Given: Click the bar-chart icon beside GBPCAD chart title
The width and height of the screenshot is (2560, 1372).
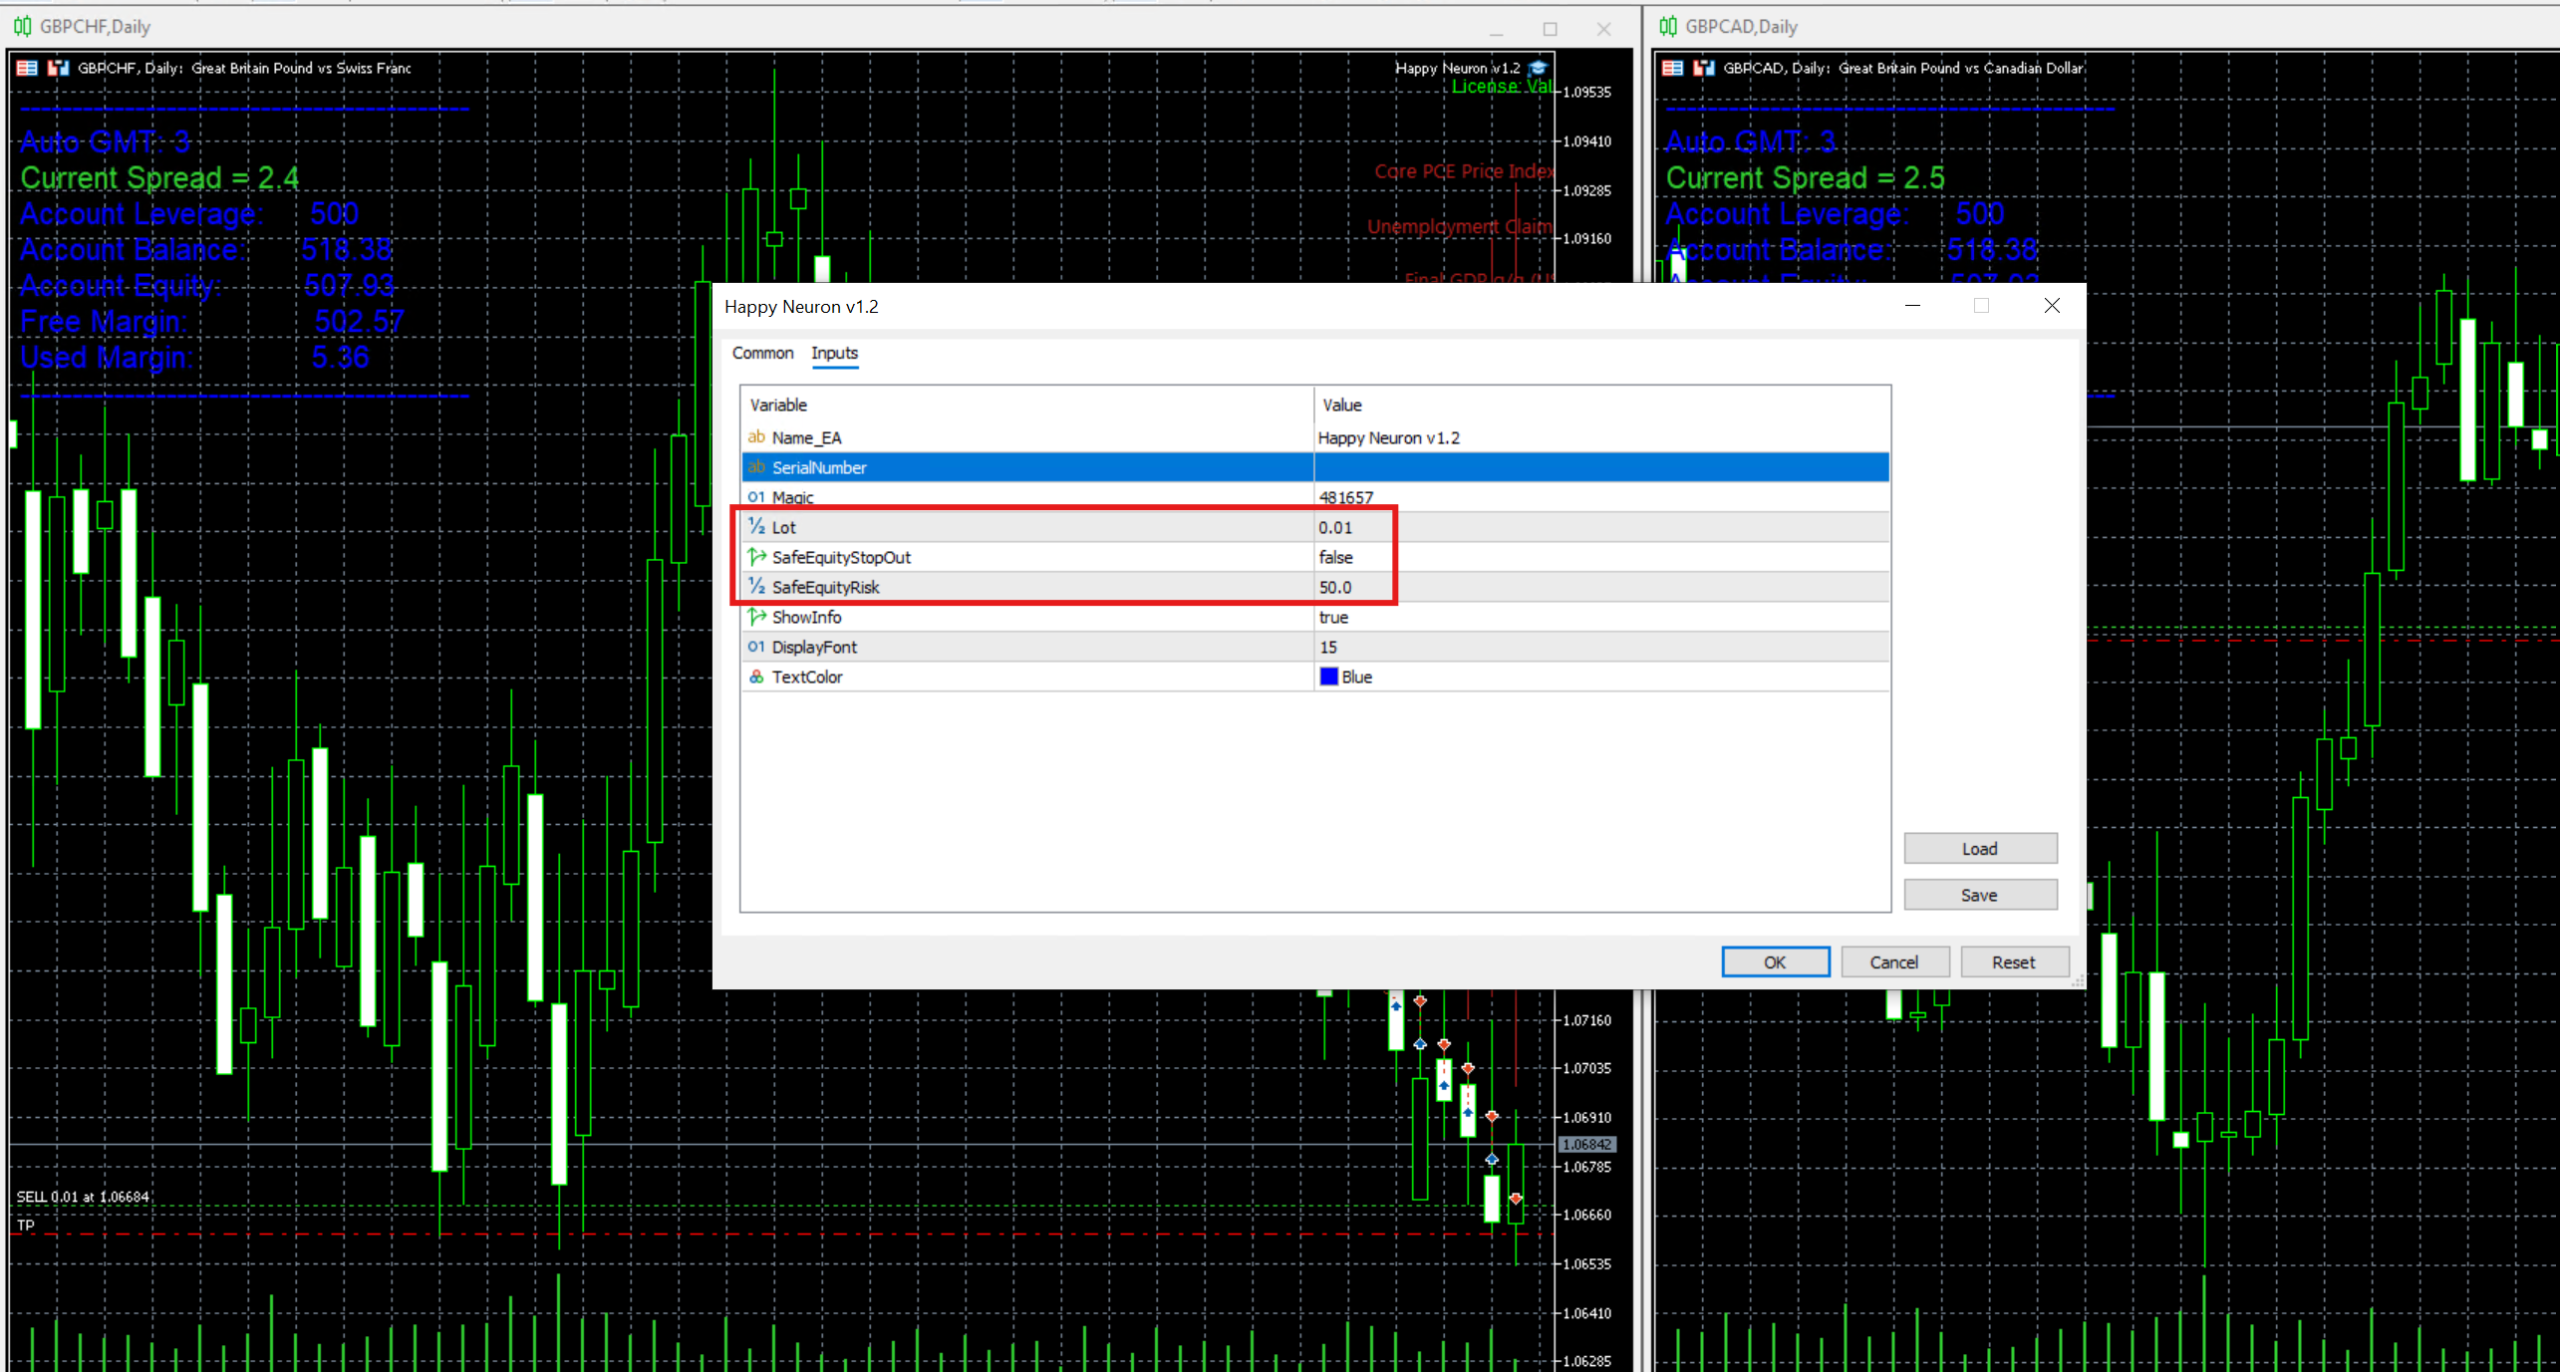Looking at the screenshot, I should (1703, 68).
